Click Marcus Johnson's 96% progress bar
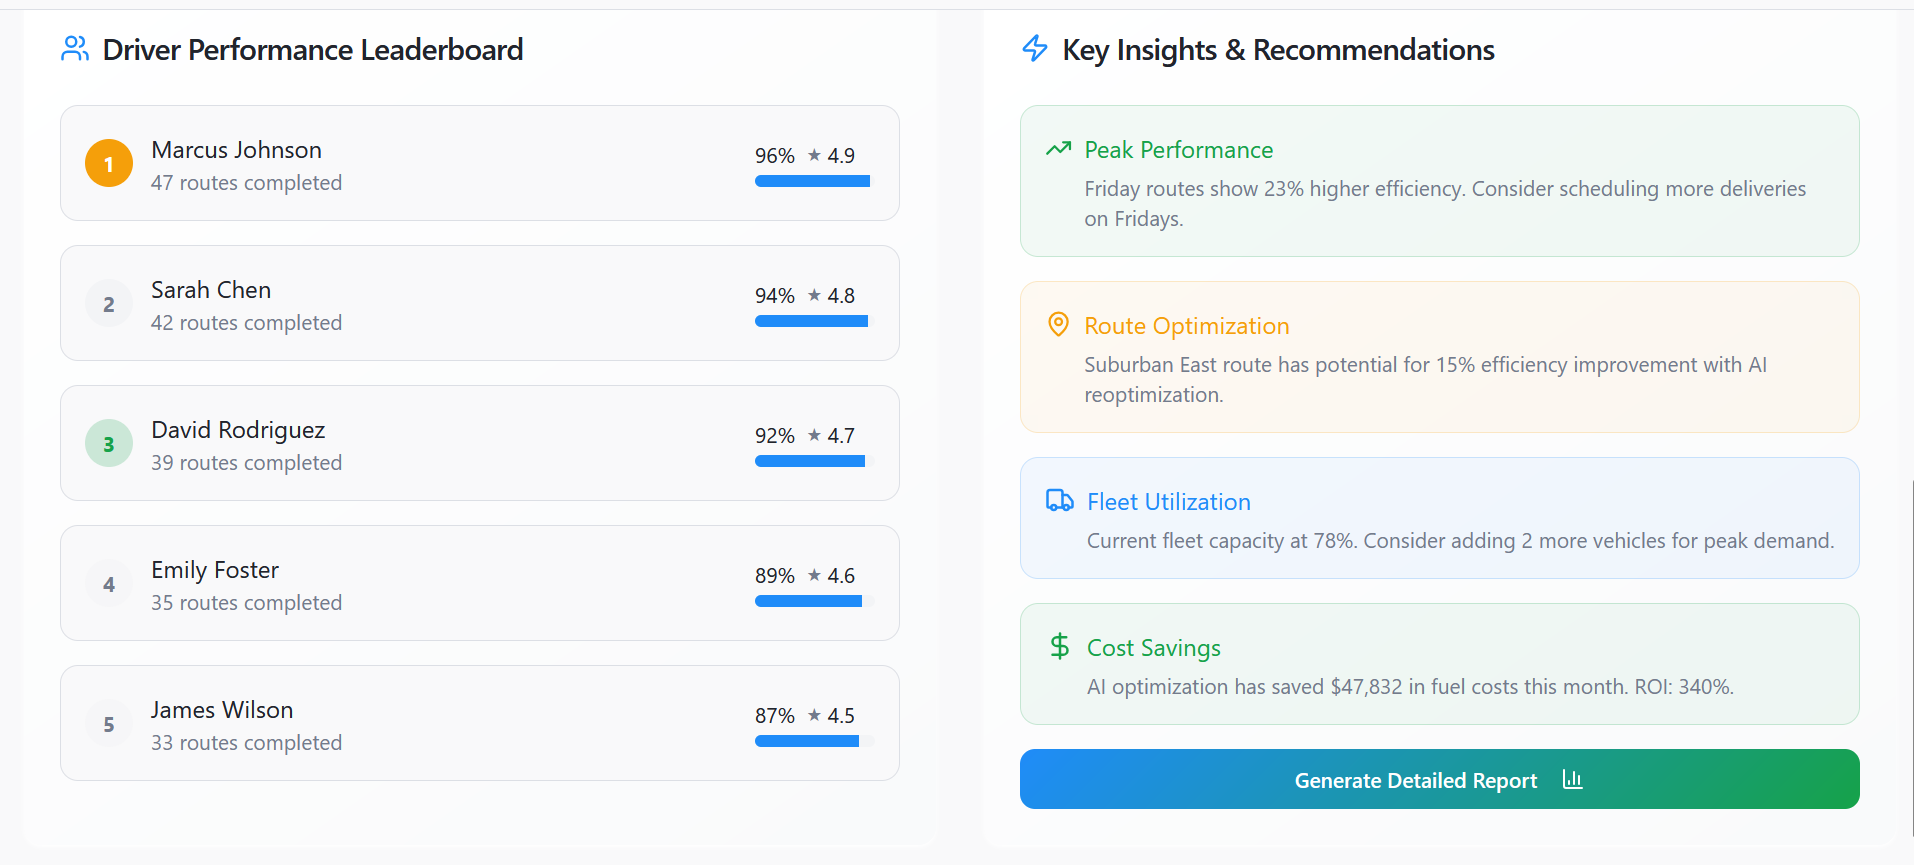The height and width of the screenshot is (865, 1914). 812,181
